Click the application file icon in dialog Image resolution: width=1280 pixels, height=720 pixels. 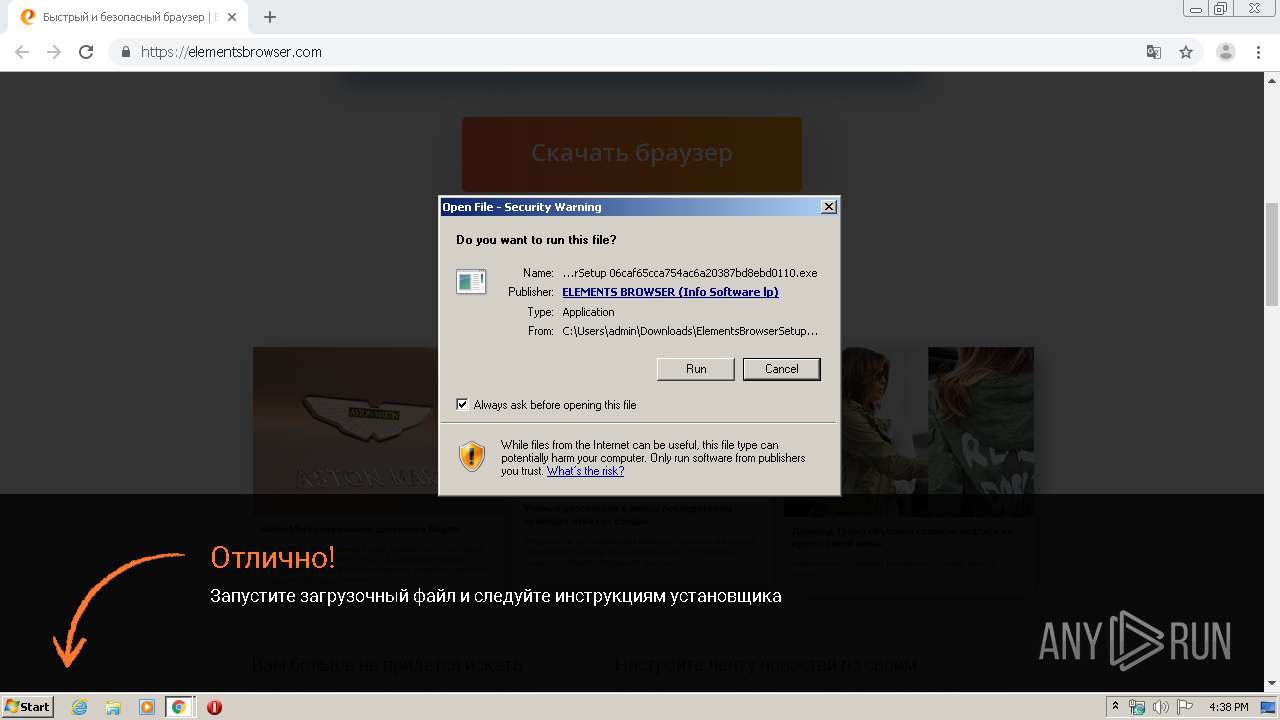tap(471, 282)
